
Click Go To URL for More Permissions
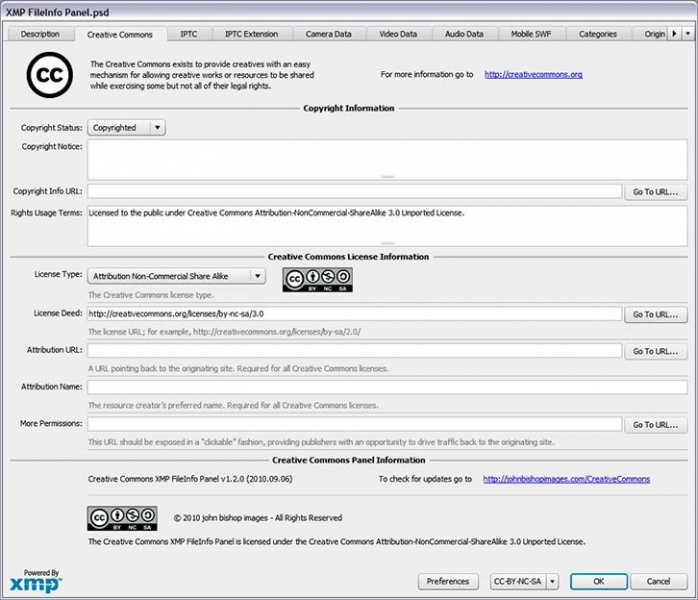[x=656, y=425]
